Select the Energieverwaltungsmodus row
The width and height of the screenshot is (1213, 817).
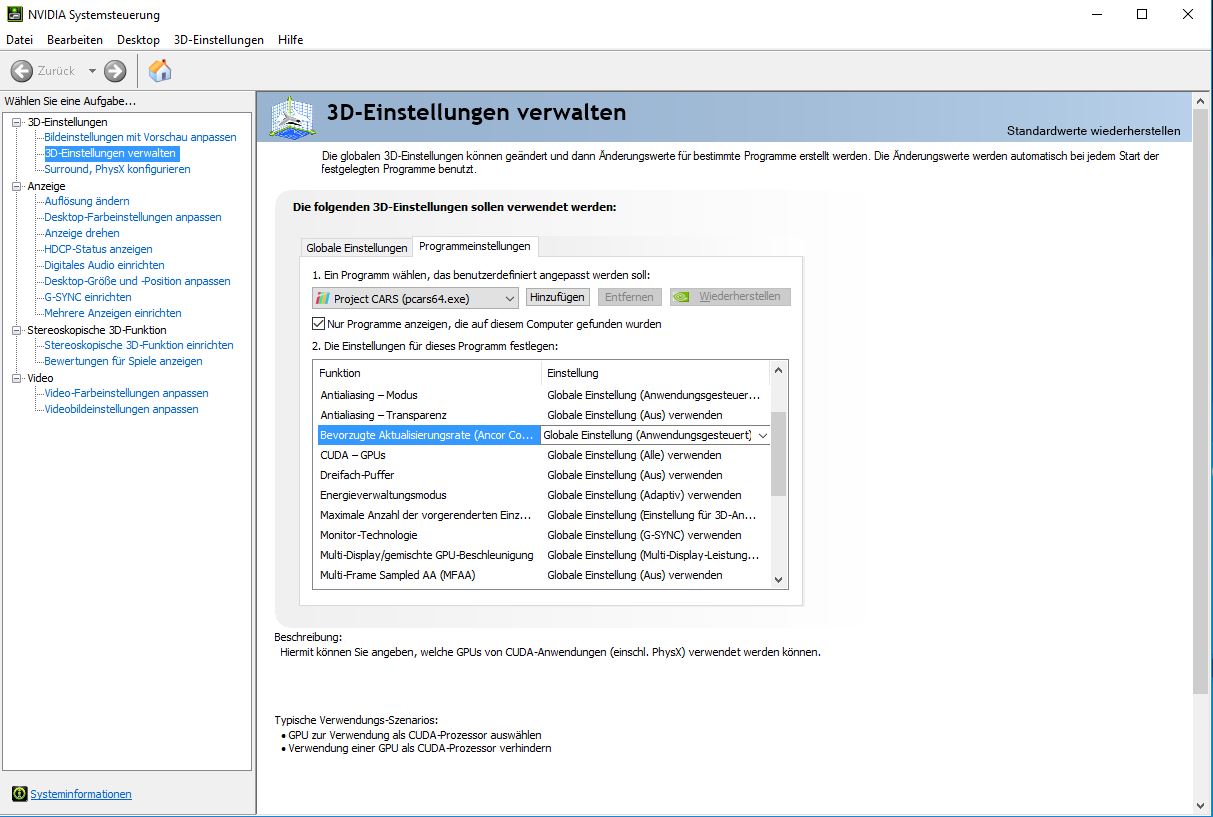542,495
